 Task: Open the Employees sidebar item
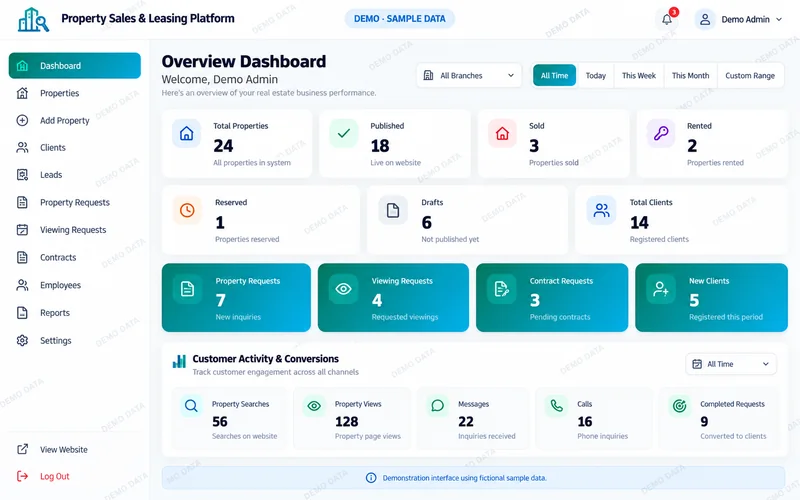coord(74,285)
